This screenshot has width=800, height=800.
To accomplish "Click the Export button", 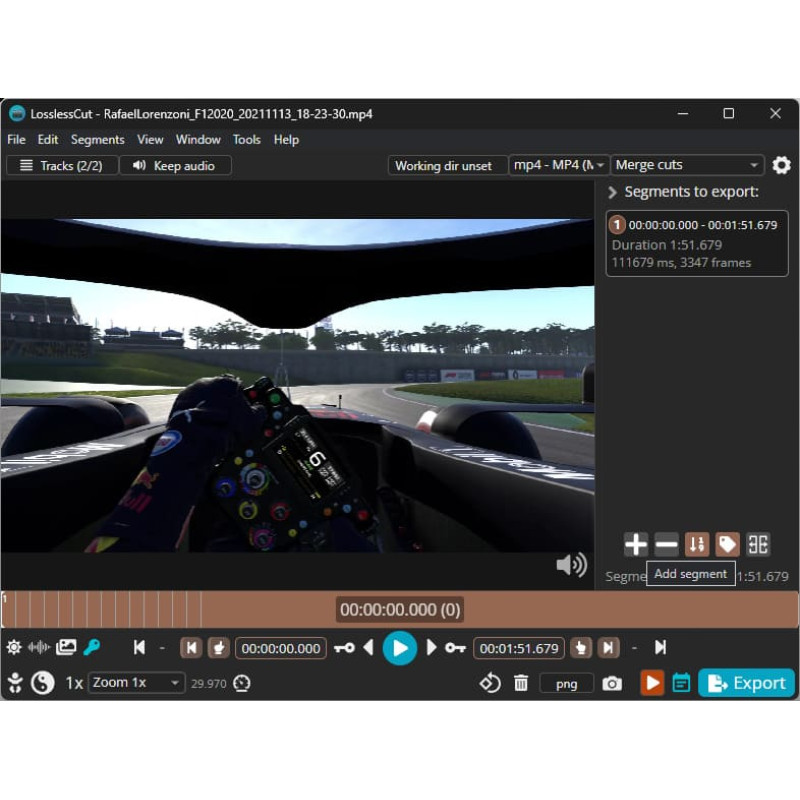I will tap(746, 683).
